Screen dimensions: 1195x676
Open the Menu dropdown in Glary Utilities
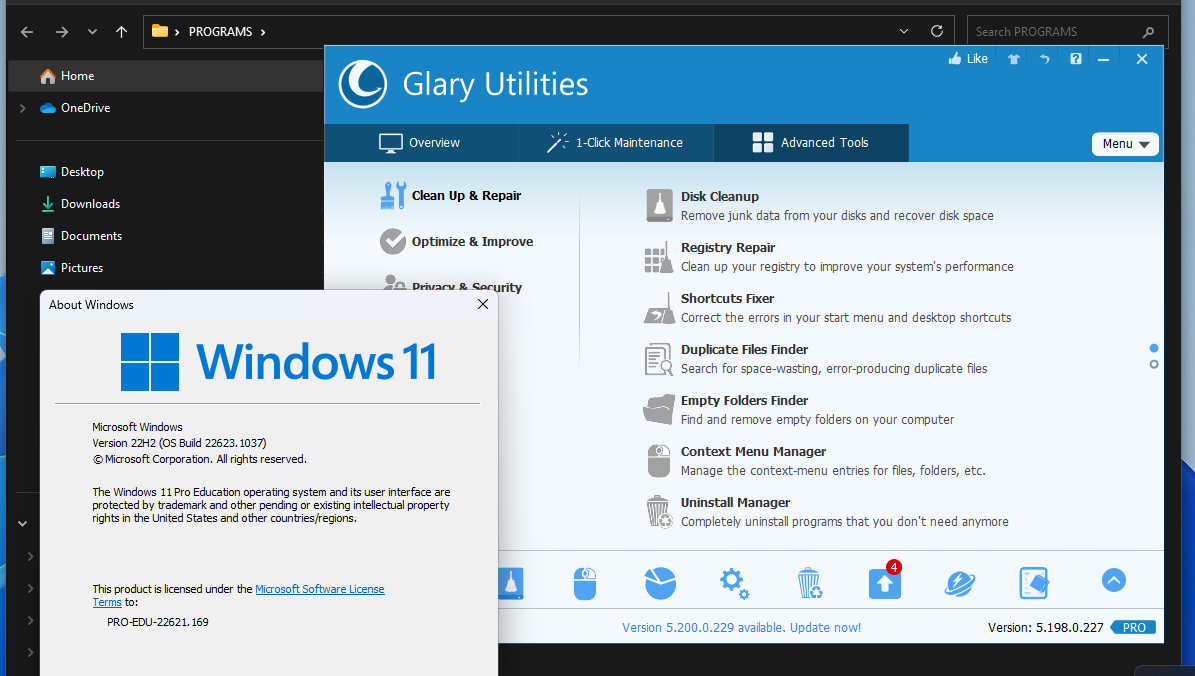tap(1125, 144)
